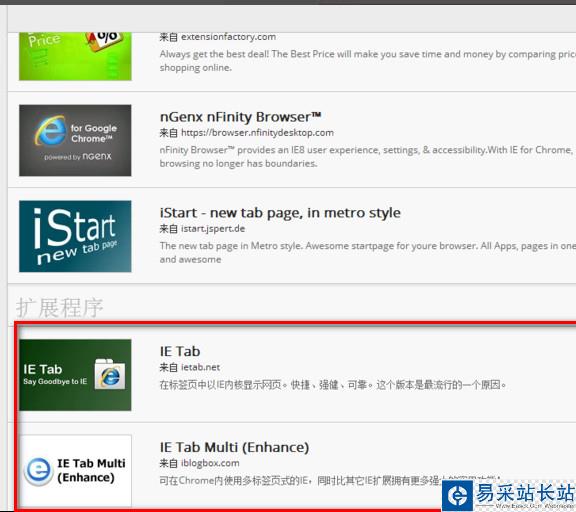Open the browser.nfinitydesktop.com source link
Viewport: 576px width, 512px height.
point(257,133)
